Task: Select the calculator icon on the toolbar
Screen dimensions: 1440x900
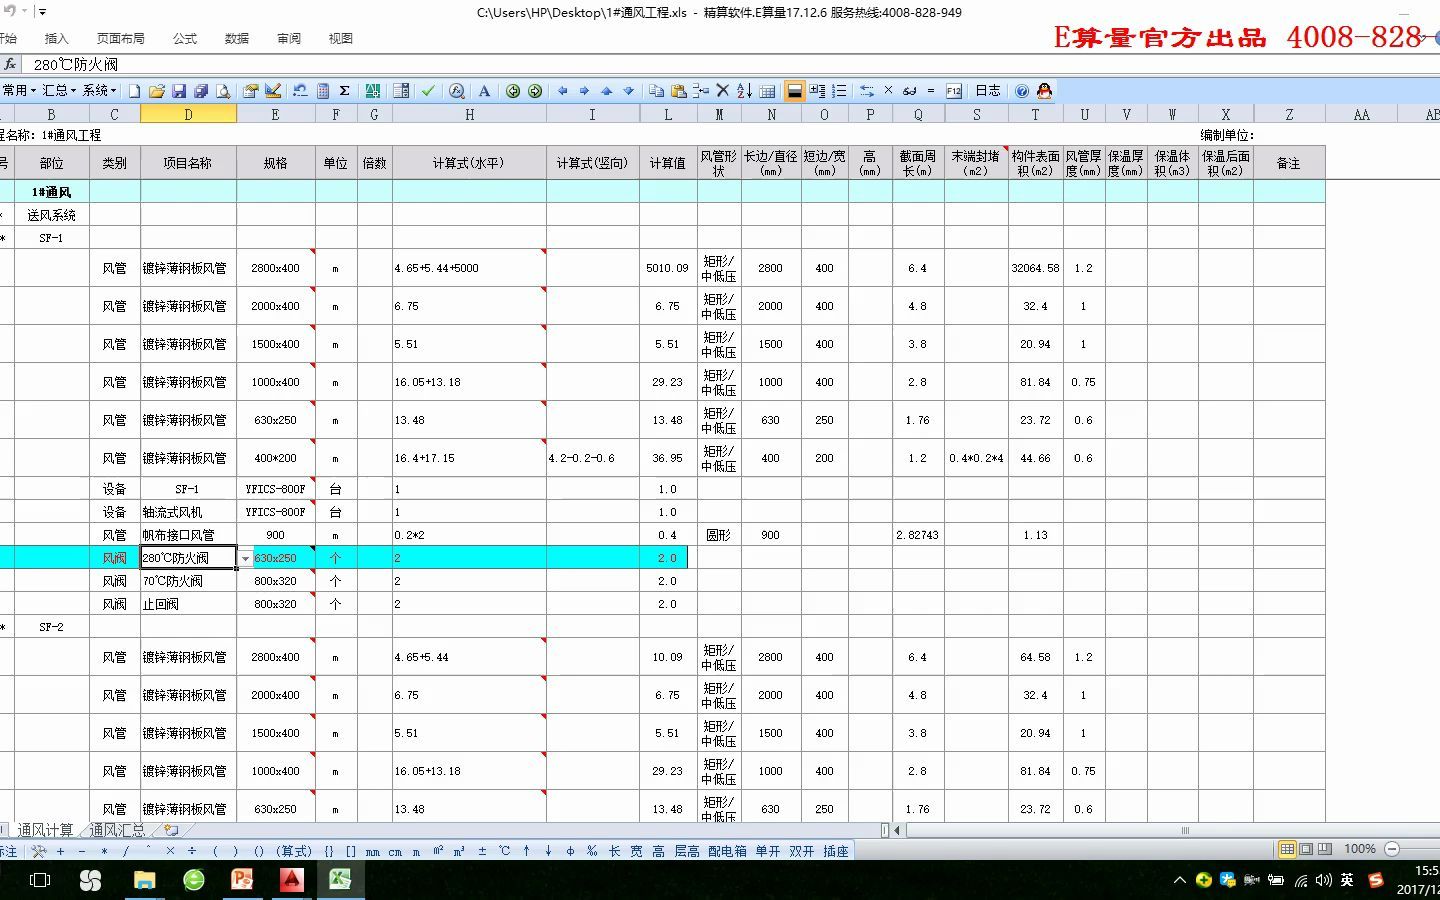Action: click(322, 90)
